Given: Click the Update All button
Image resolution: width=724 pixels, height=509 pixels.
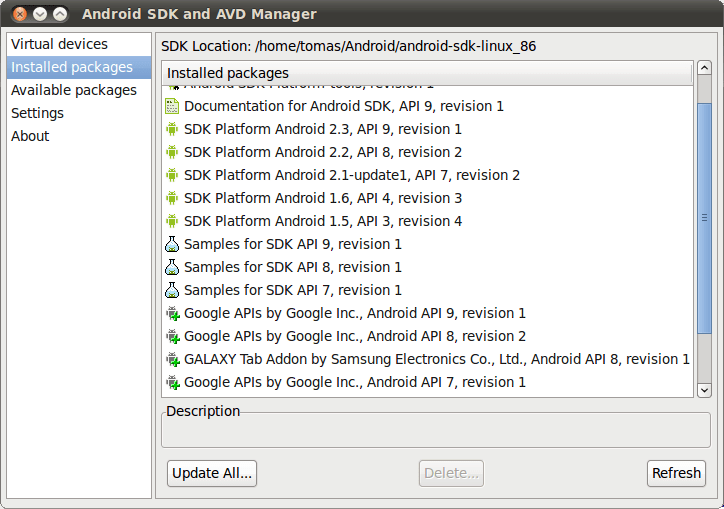Looking at the screenshot, I should (212, 473).
